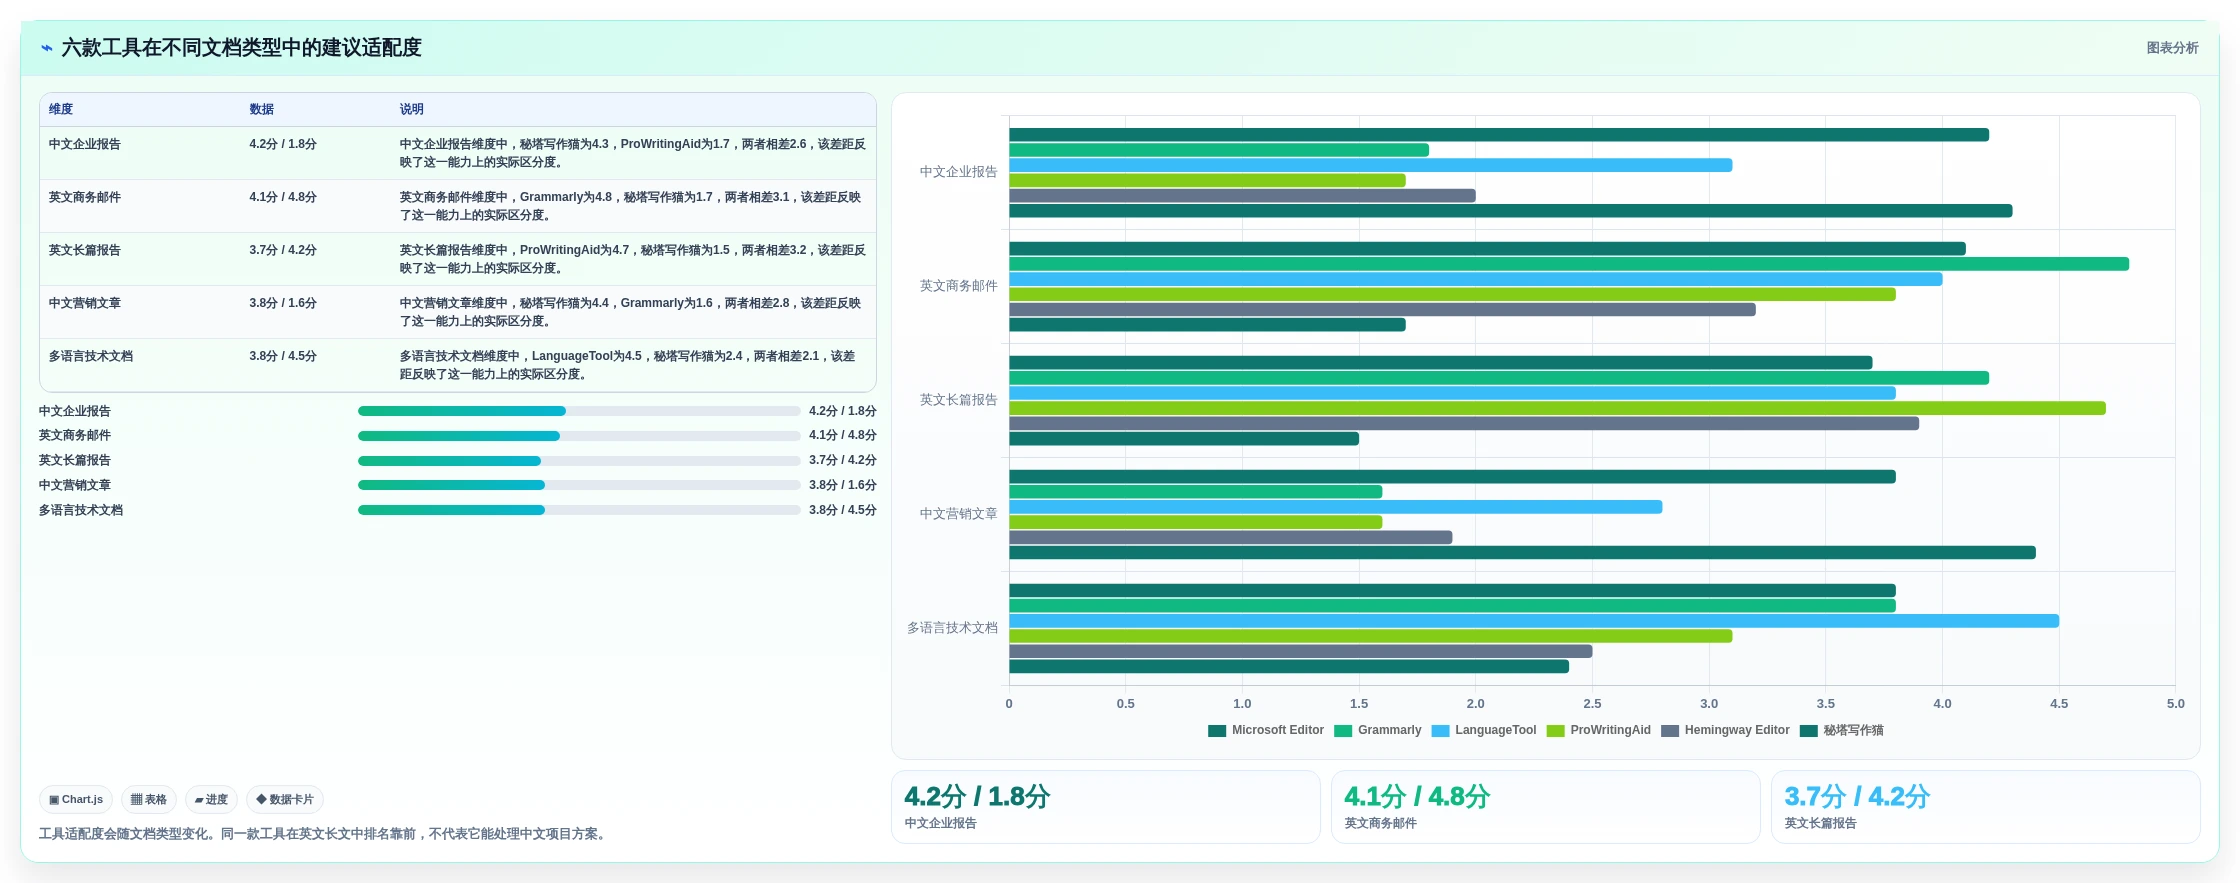The height and width of the screenshot is (883, 2240).
Task: Click the 2.5 tick on the chart x-axis
Action: pos(1592,704)
